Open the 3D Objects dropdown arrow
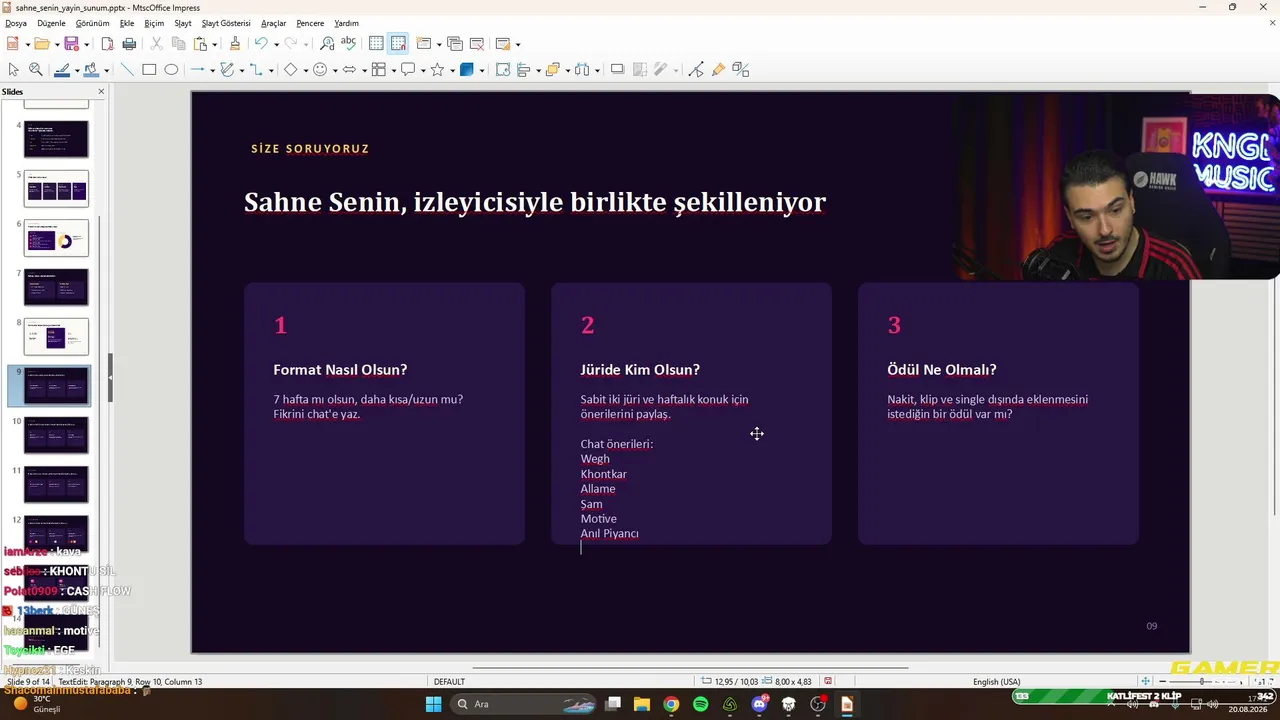1280x720 pixels. point(481,70)
